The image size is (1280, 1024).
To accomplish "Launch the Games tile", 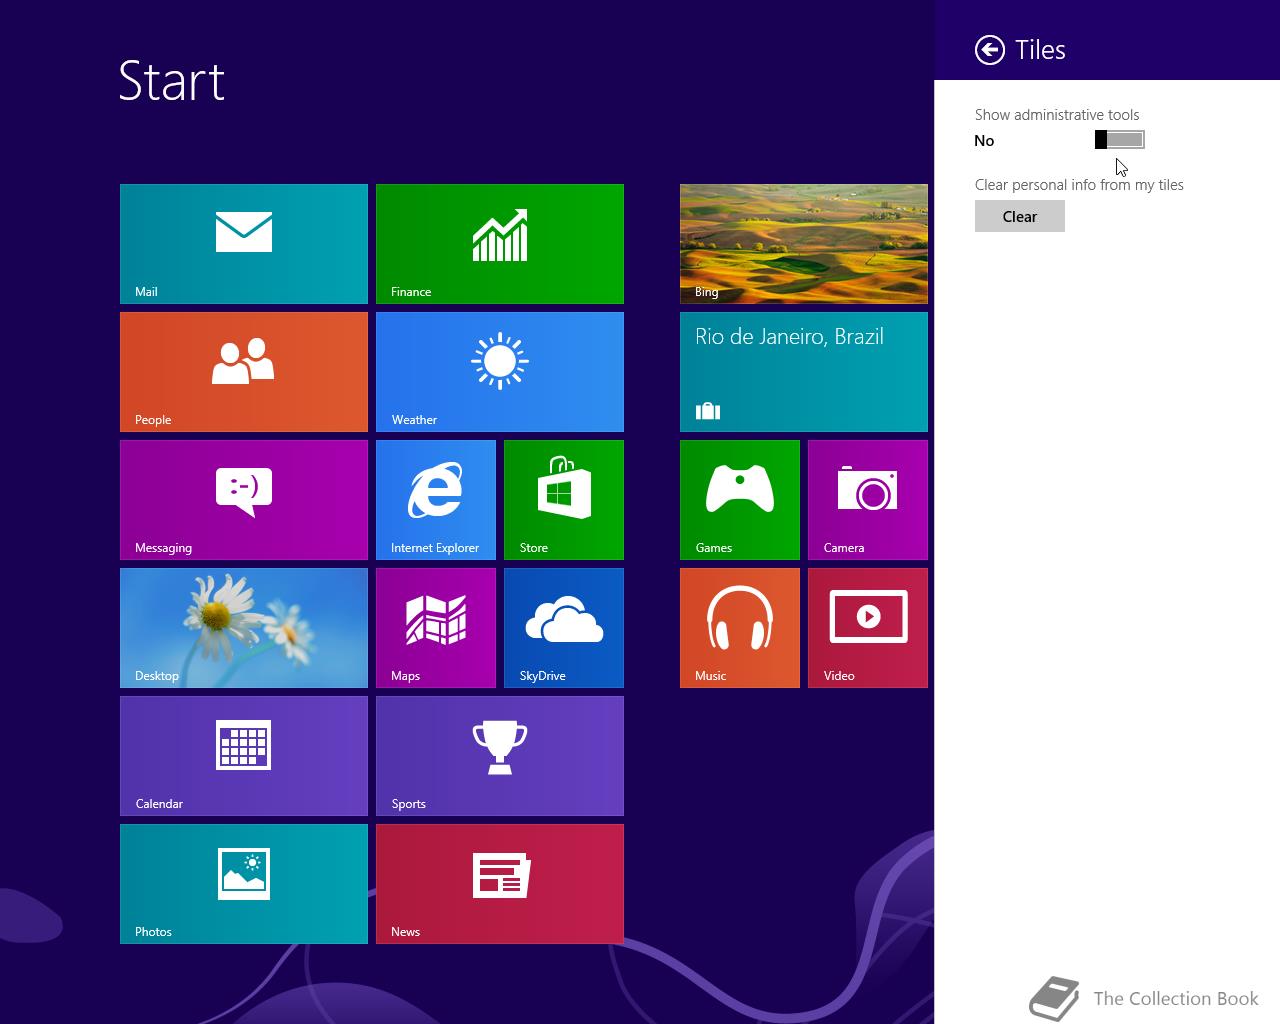I will click(x=740, y=500).
